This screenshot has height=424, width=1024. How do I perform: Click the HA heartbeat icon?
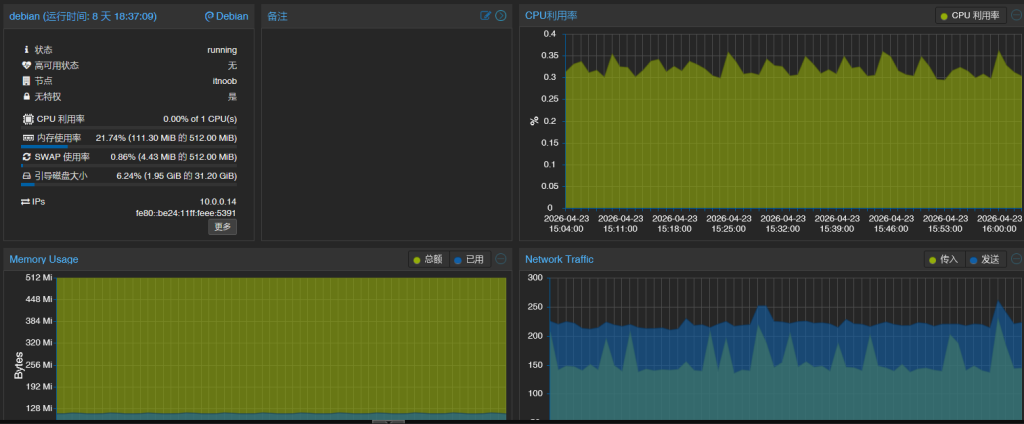coord(26,65)
